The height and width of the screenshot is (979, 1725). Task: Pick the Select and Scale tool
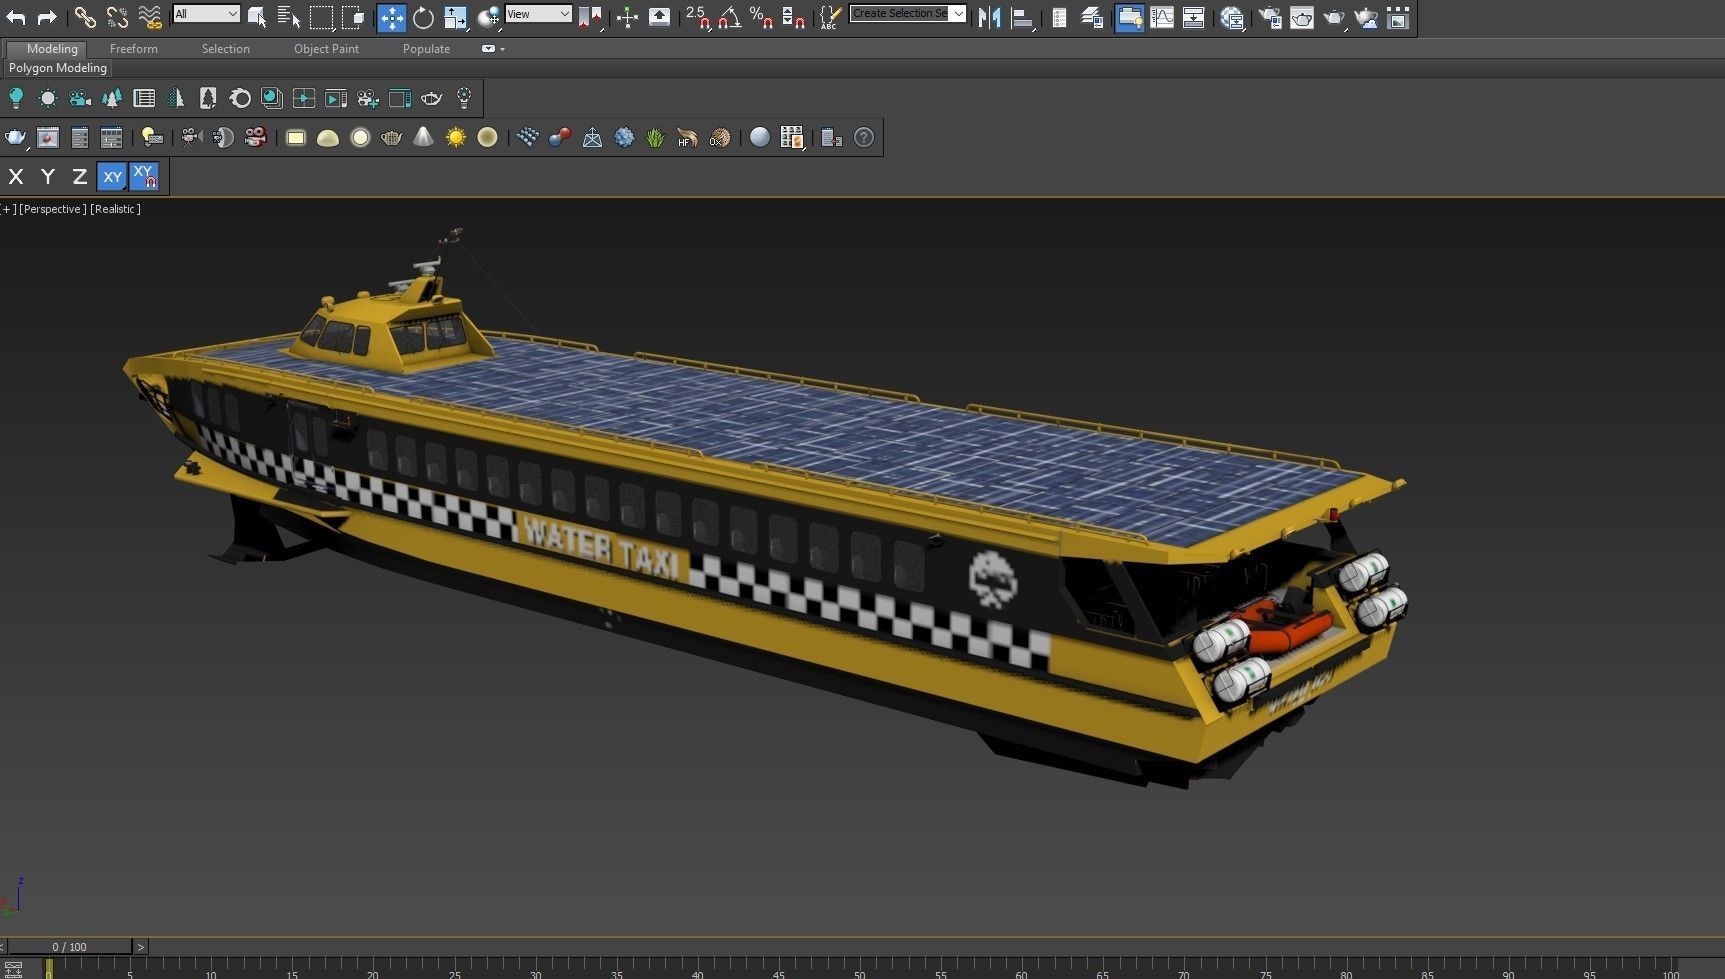[455, 17]
